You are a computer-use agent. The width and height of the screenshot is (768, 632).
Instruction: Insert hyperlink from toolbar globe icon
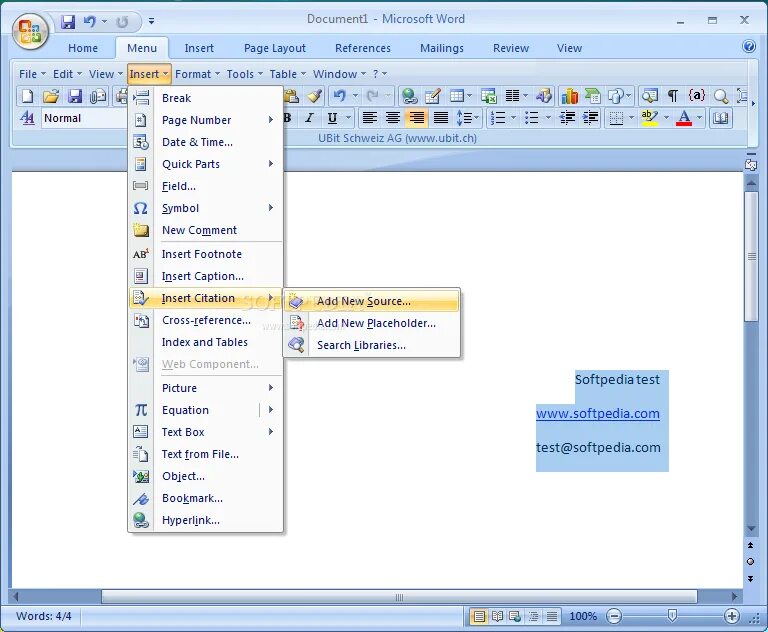(409, 96)
